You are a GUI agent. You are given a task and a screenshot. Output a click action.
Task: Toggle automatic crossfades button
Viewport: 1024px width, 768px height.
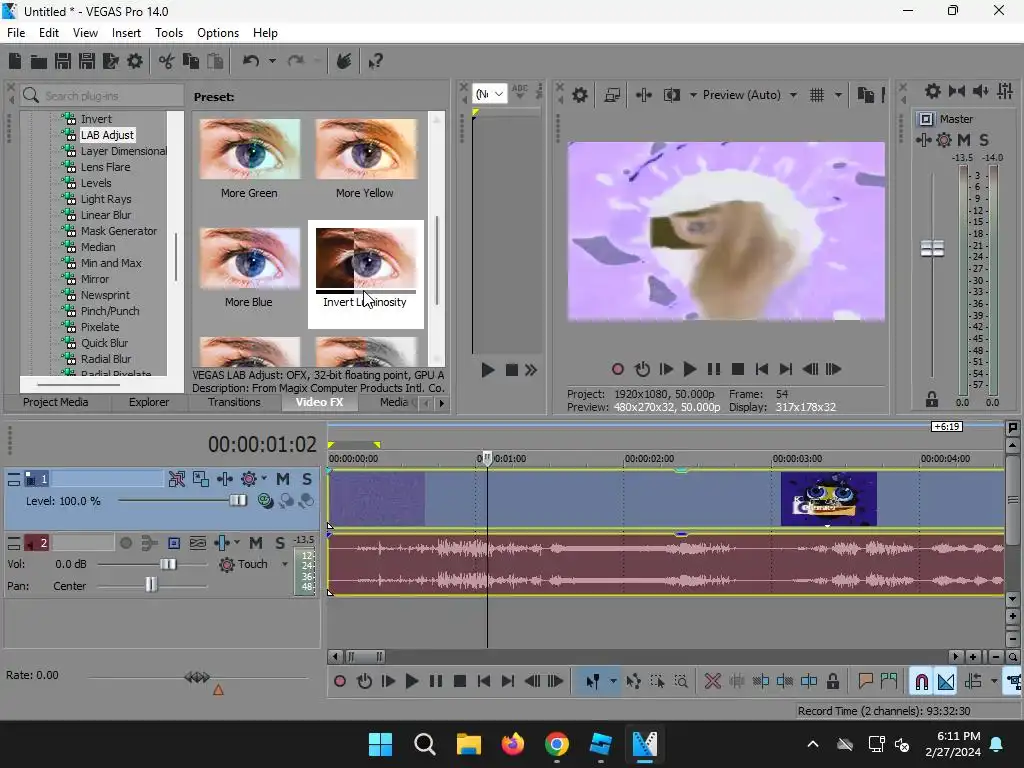point(946,682)
